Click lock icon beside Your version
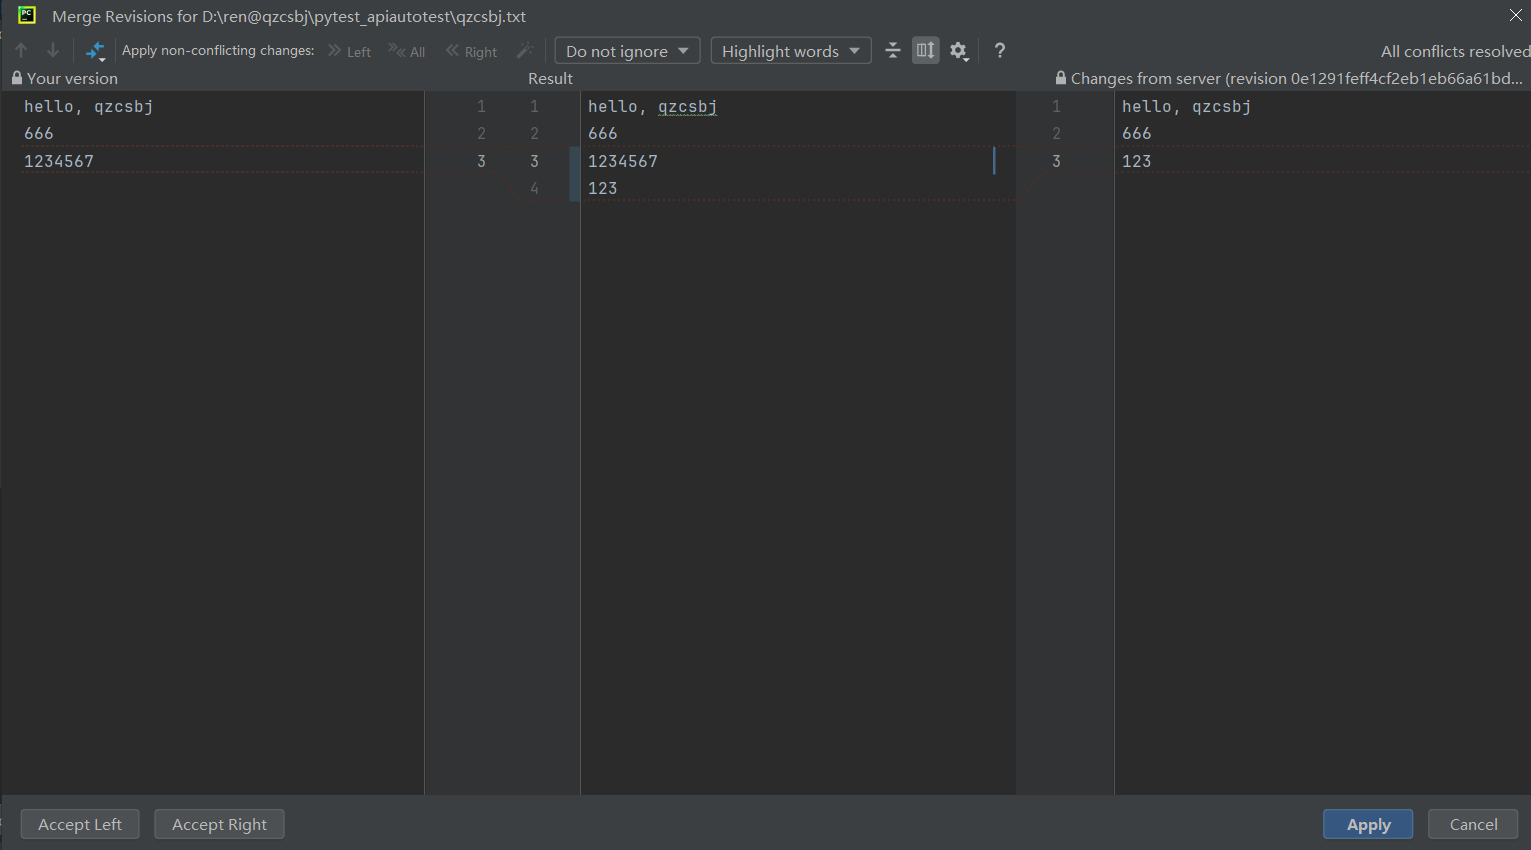The height and width of the screenshot is (850, 1531). [16, 78]
